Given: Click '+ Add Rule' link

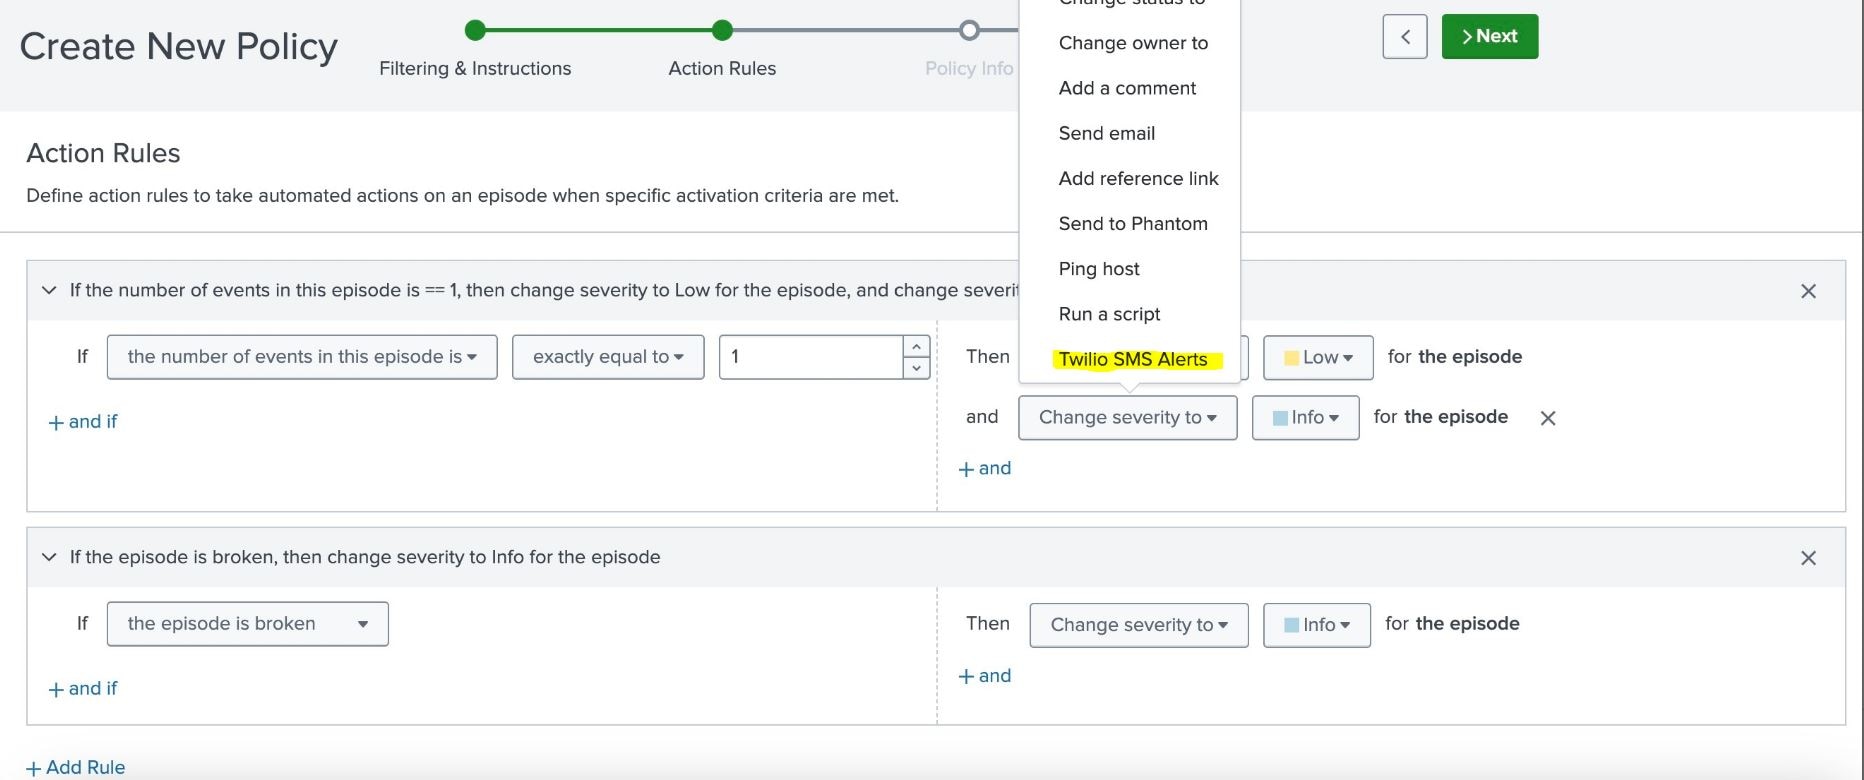Looking at the screenshot, I should click(76, 767).
